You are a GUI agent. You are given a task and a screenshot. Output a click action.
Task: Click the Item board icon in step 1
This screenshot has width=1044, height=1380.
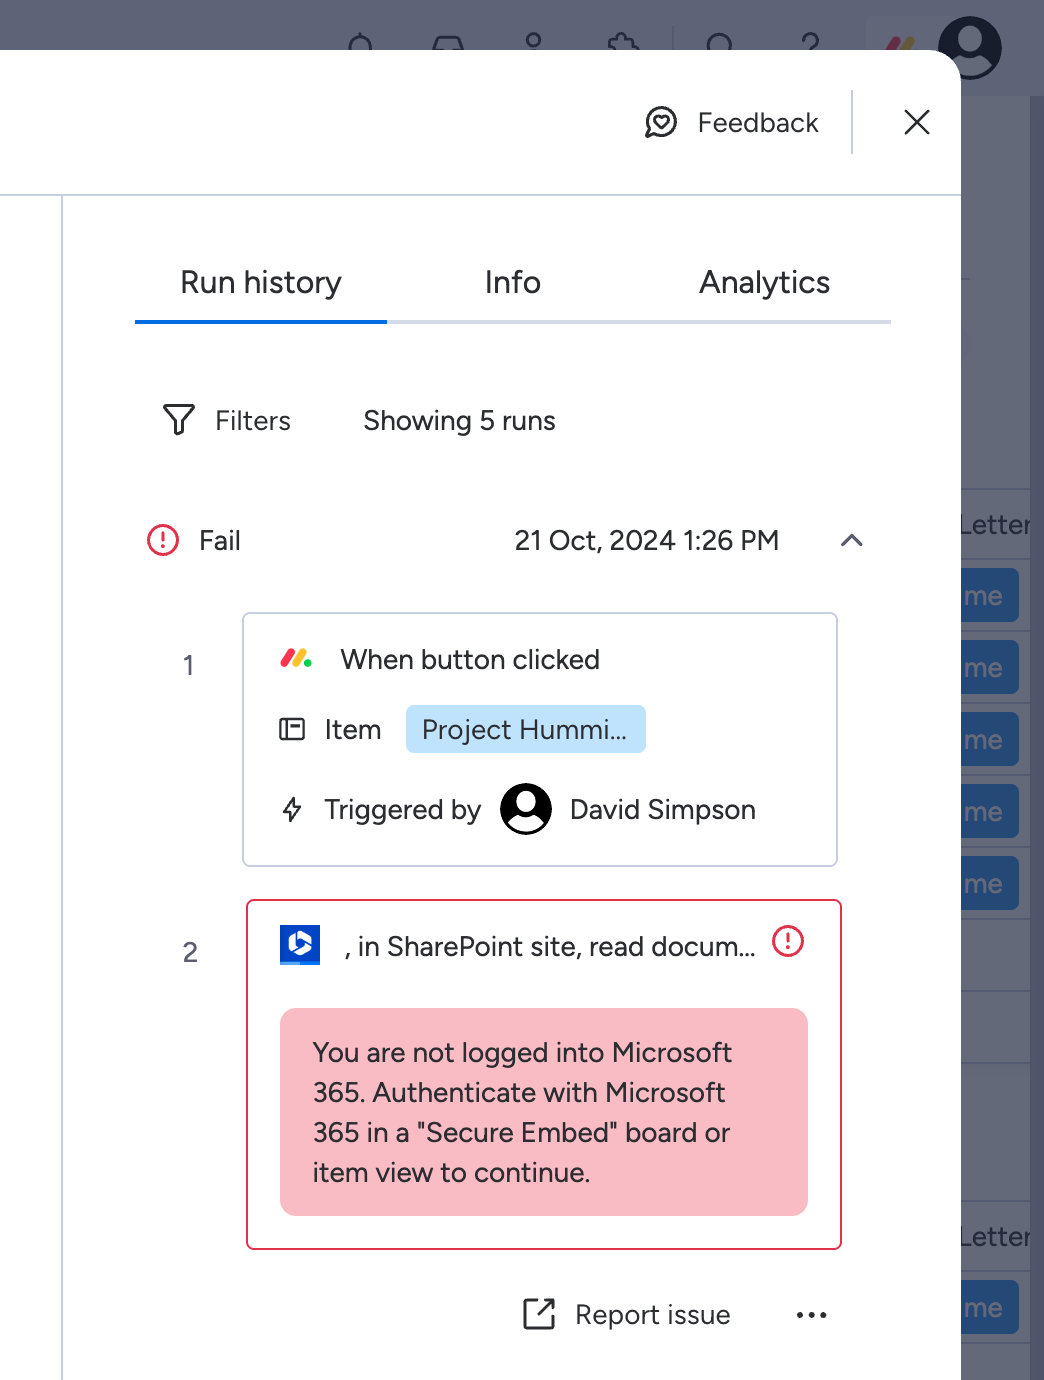tap(291, 729)
